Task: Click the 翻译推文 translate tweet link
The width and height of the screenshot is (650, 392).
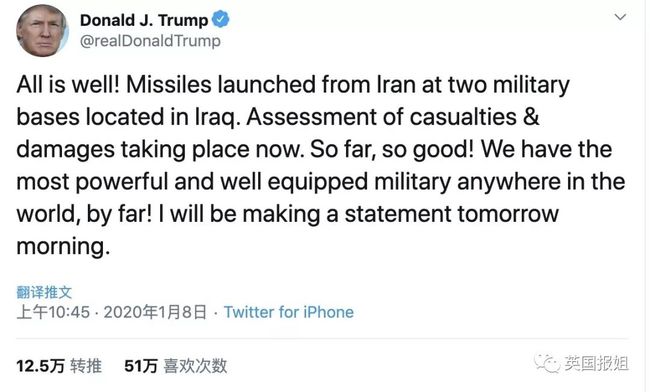Action: 44,292
